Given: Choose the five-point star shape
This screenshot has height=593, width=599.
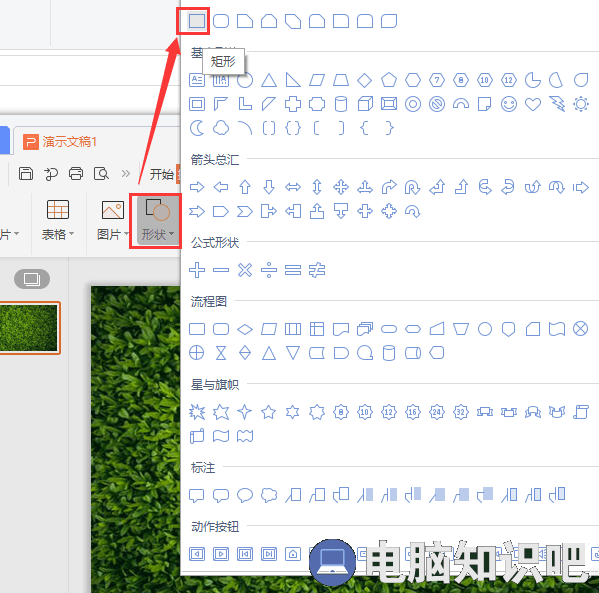Looking at the screenshot, I should click(x=269, y=412).
